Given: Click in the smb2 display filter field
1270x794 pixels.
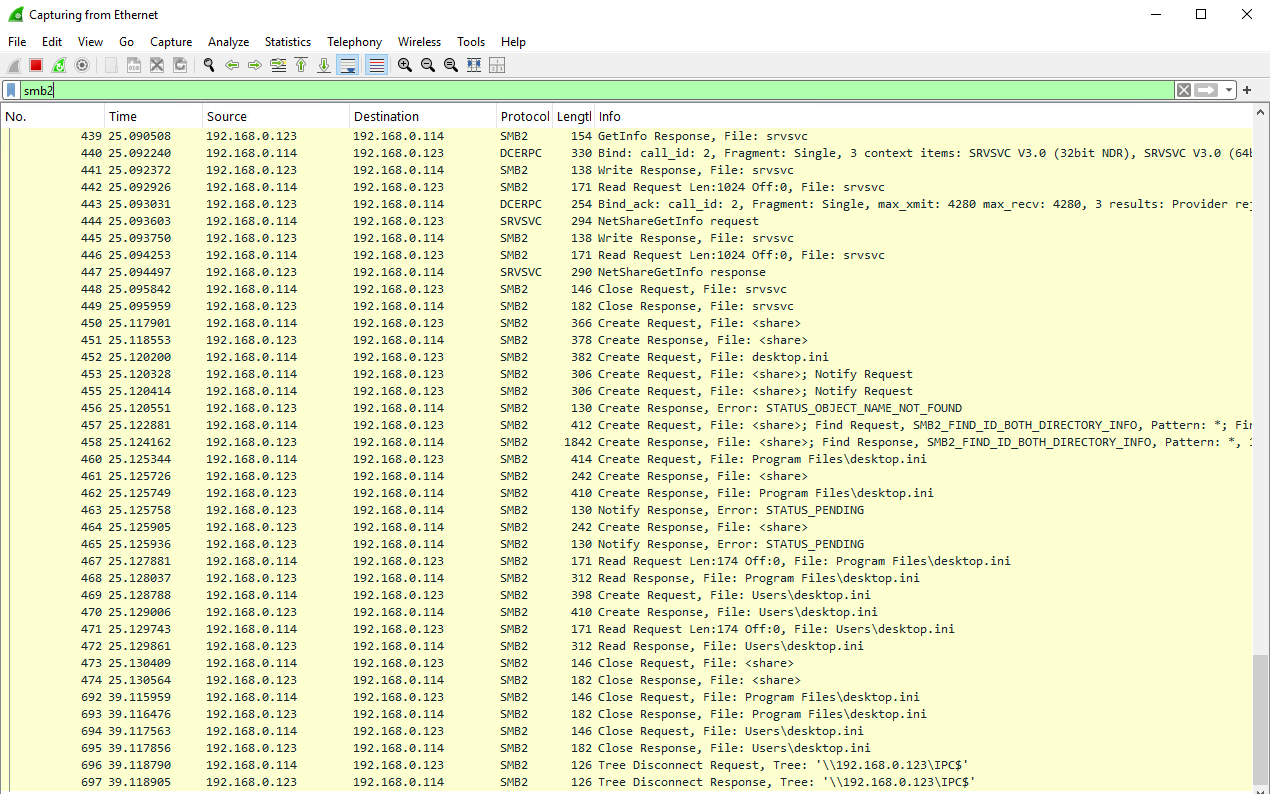Looking at the screenshot, I should [600, 90].
